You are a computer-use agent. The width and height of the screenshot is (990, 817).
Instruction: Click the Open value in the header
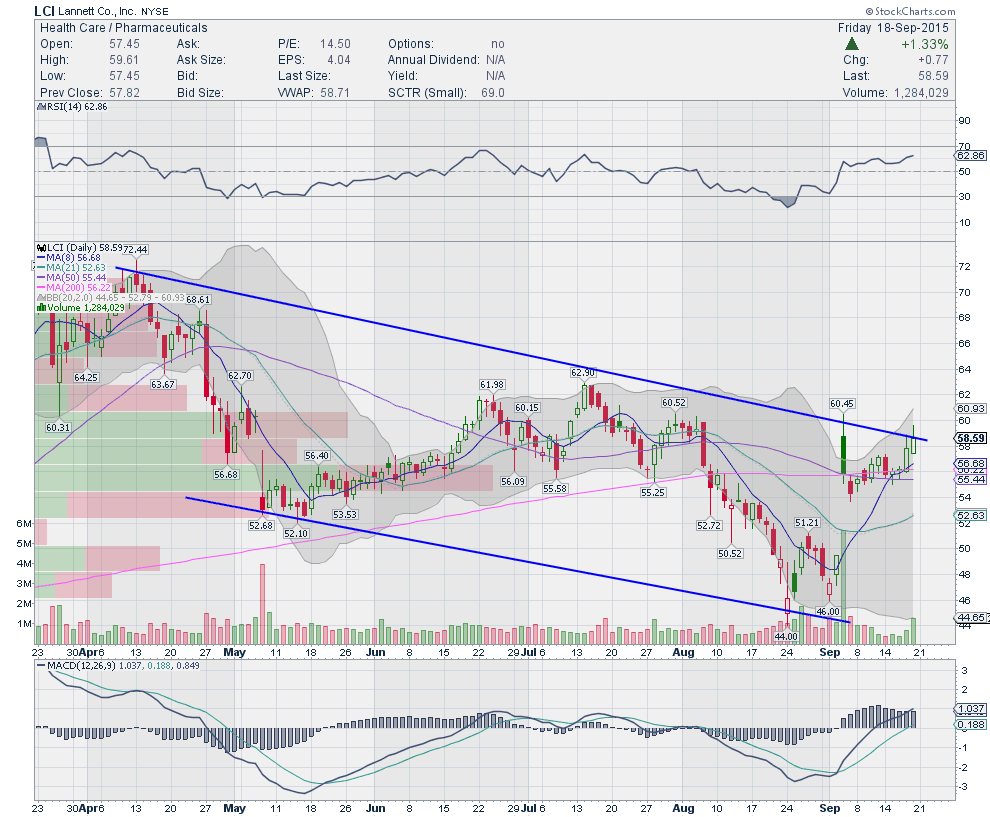[x=124, y=44]
